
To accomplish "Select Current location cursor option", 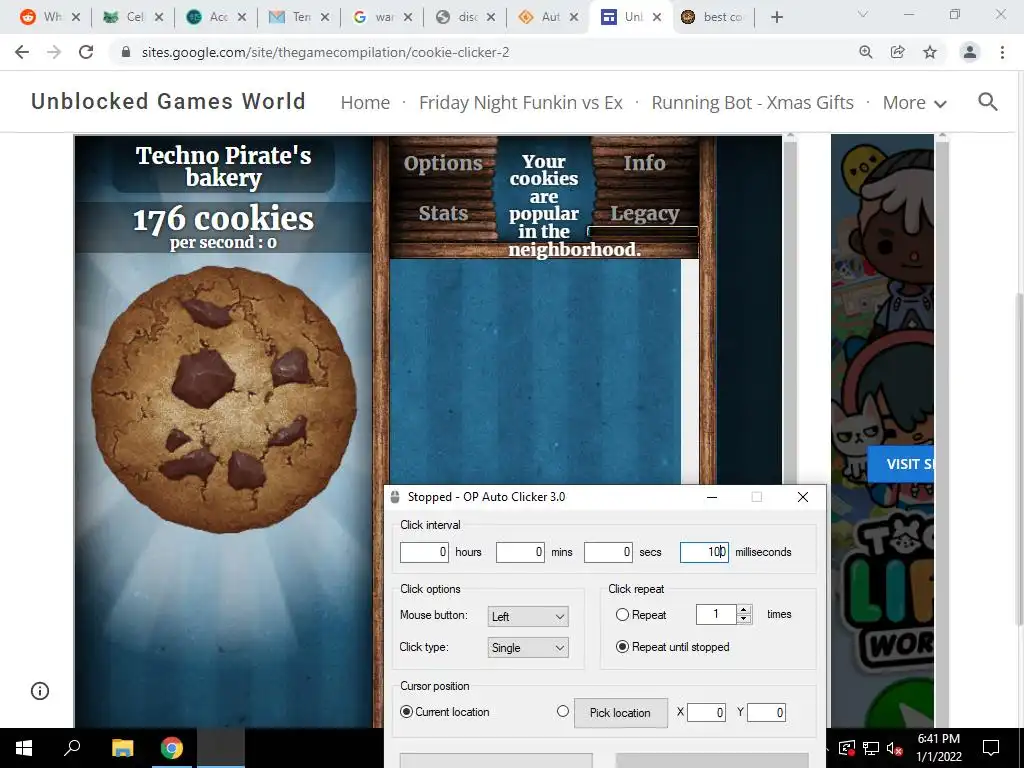I will pyautogui.click(x=407, y=712).
